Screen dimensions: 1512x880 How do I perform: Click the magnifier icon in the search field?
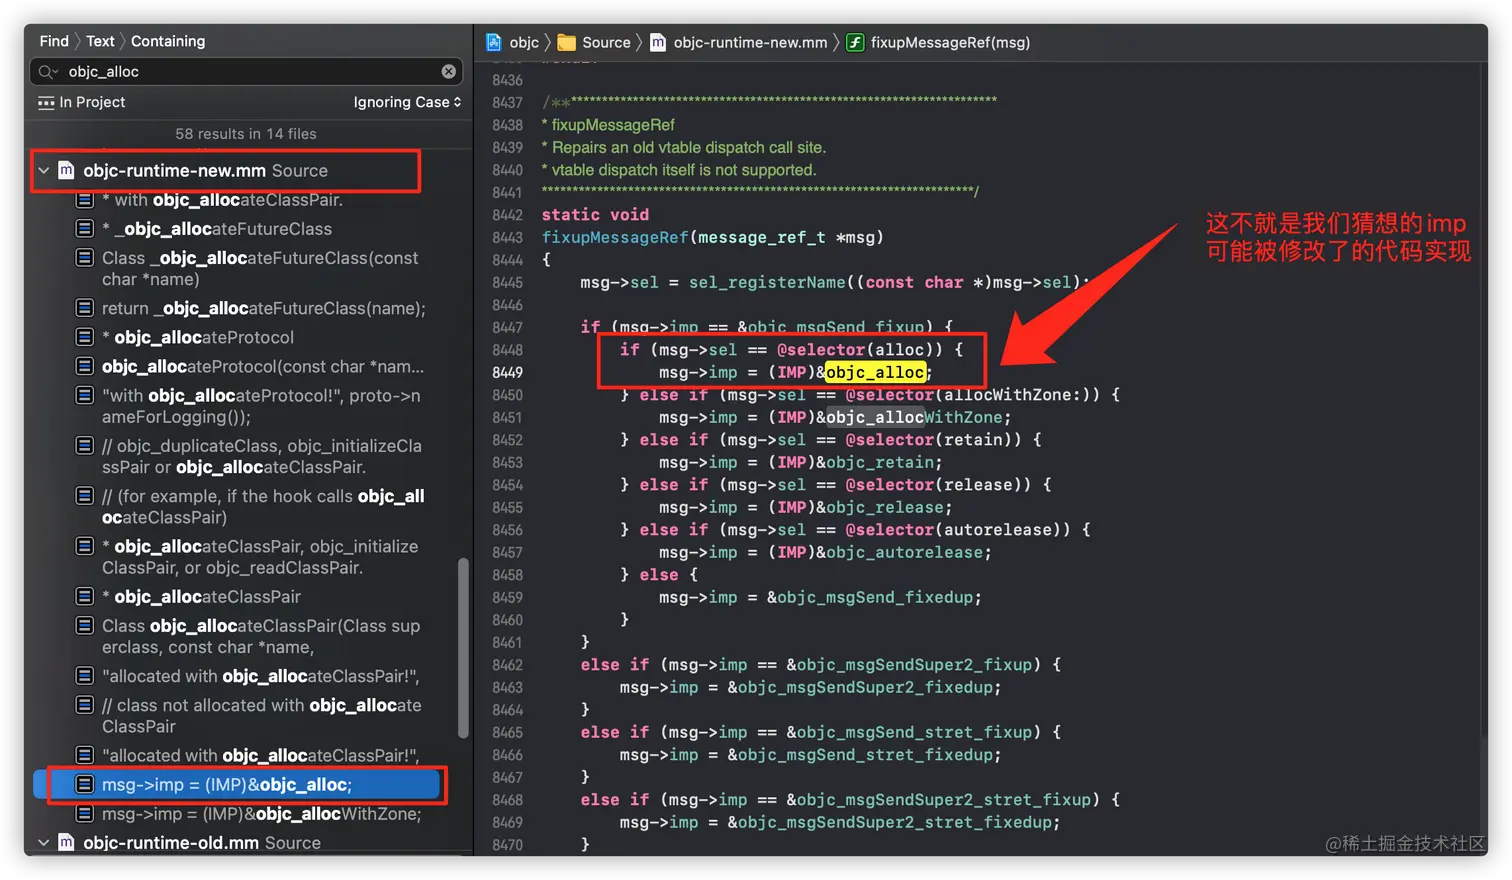point(47,72)
